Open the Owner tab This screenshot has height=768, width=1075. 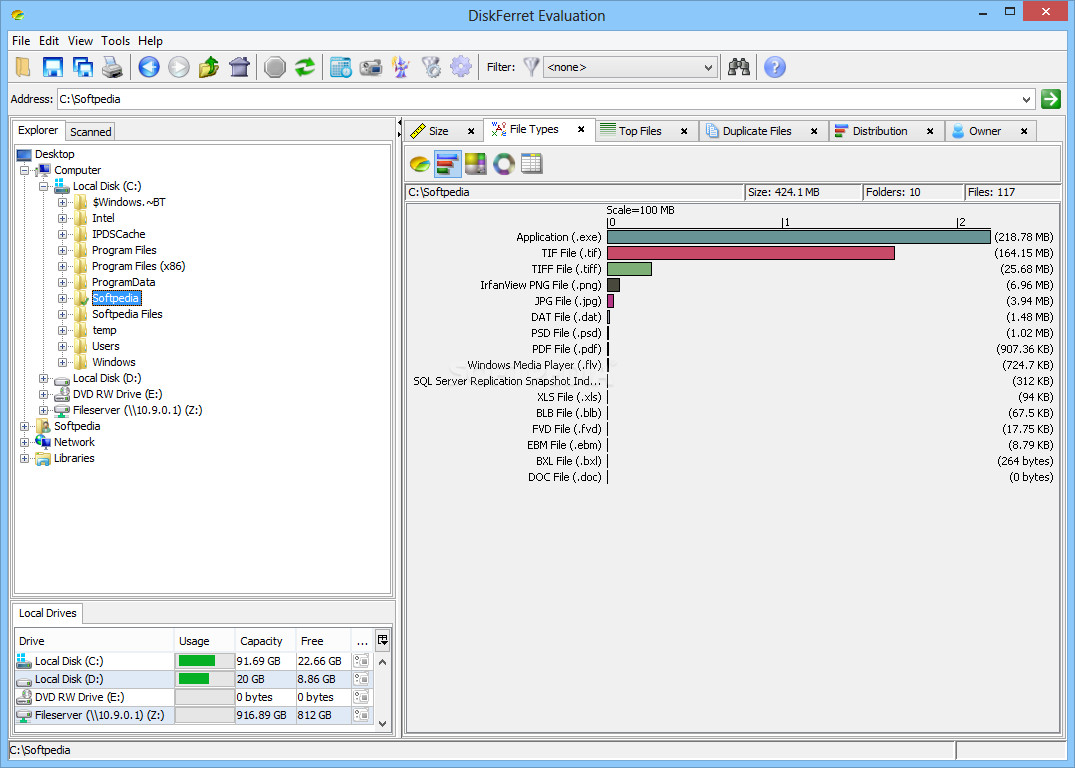[x=985, y=131]
